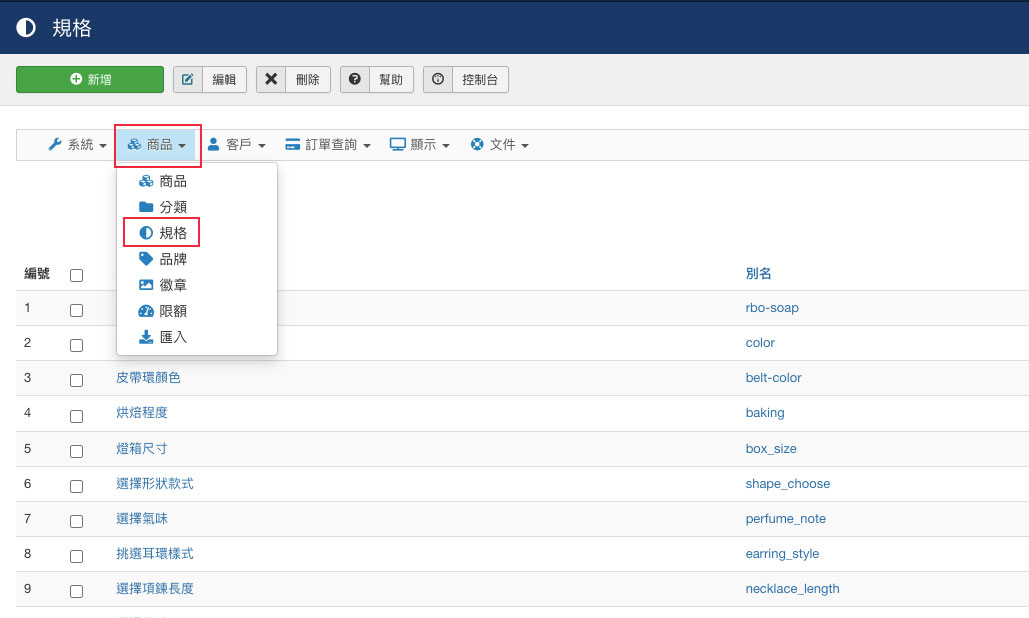The height and width of the screenshot is (618, 1029).
Task: Choose 規格 from the open 商品 menu
Action: pos(172,233)
